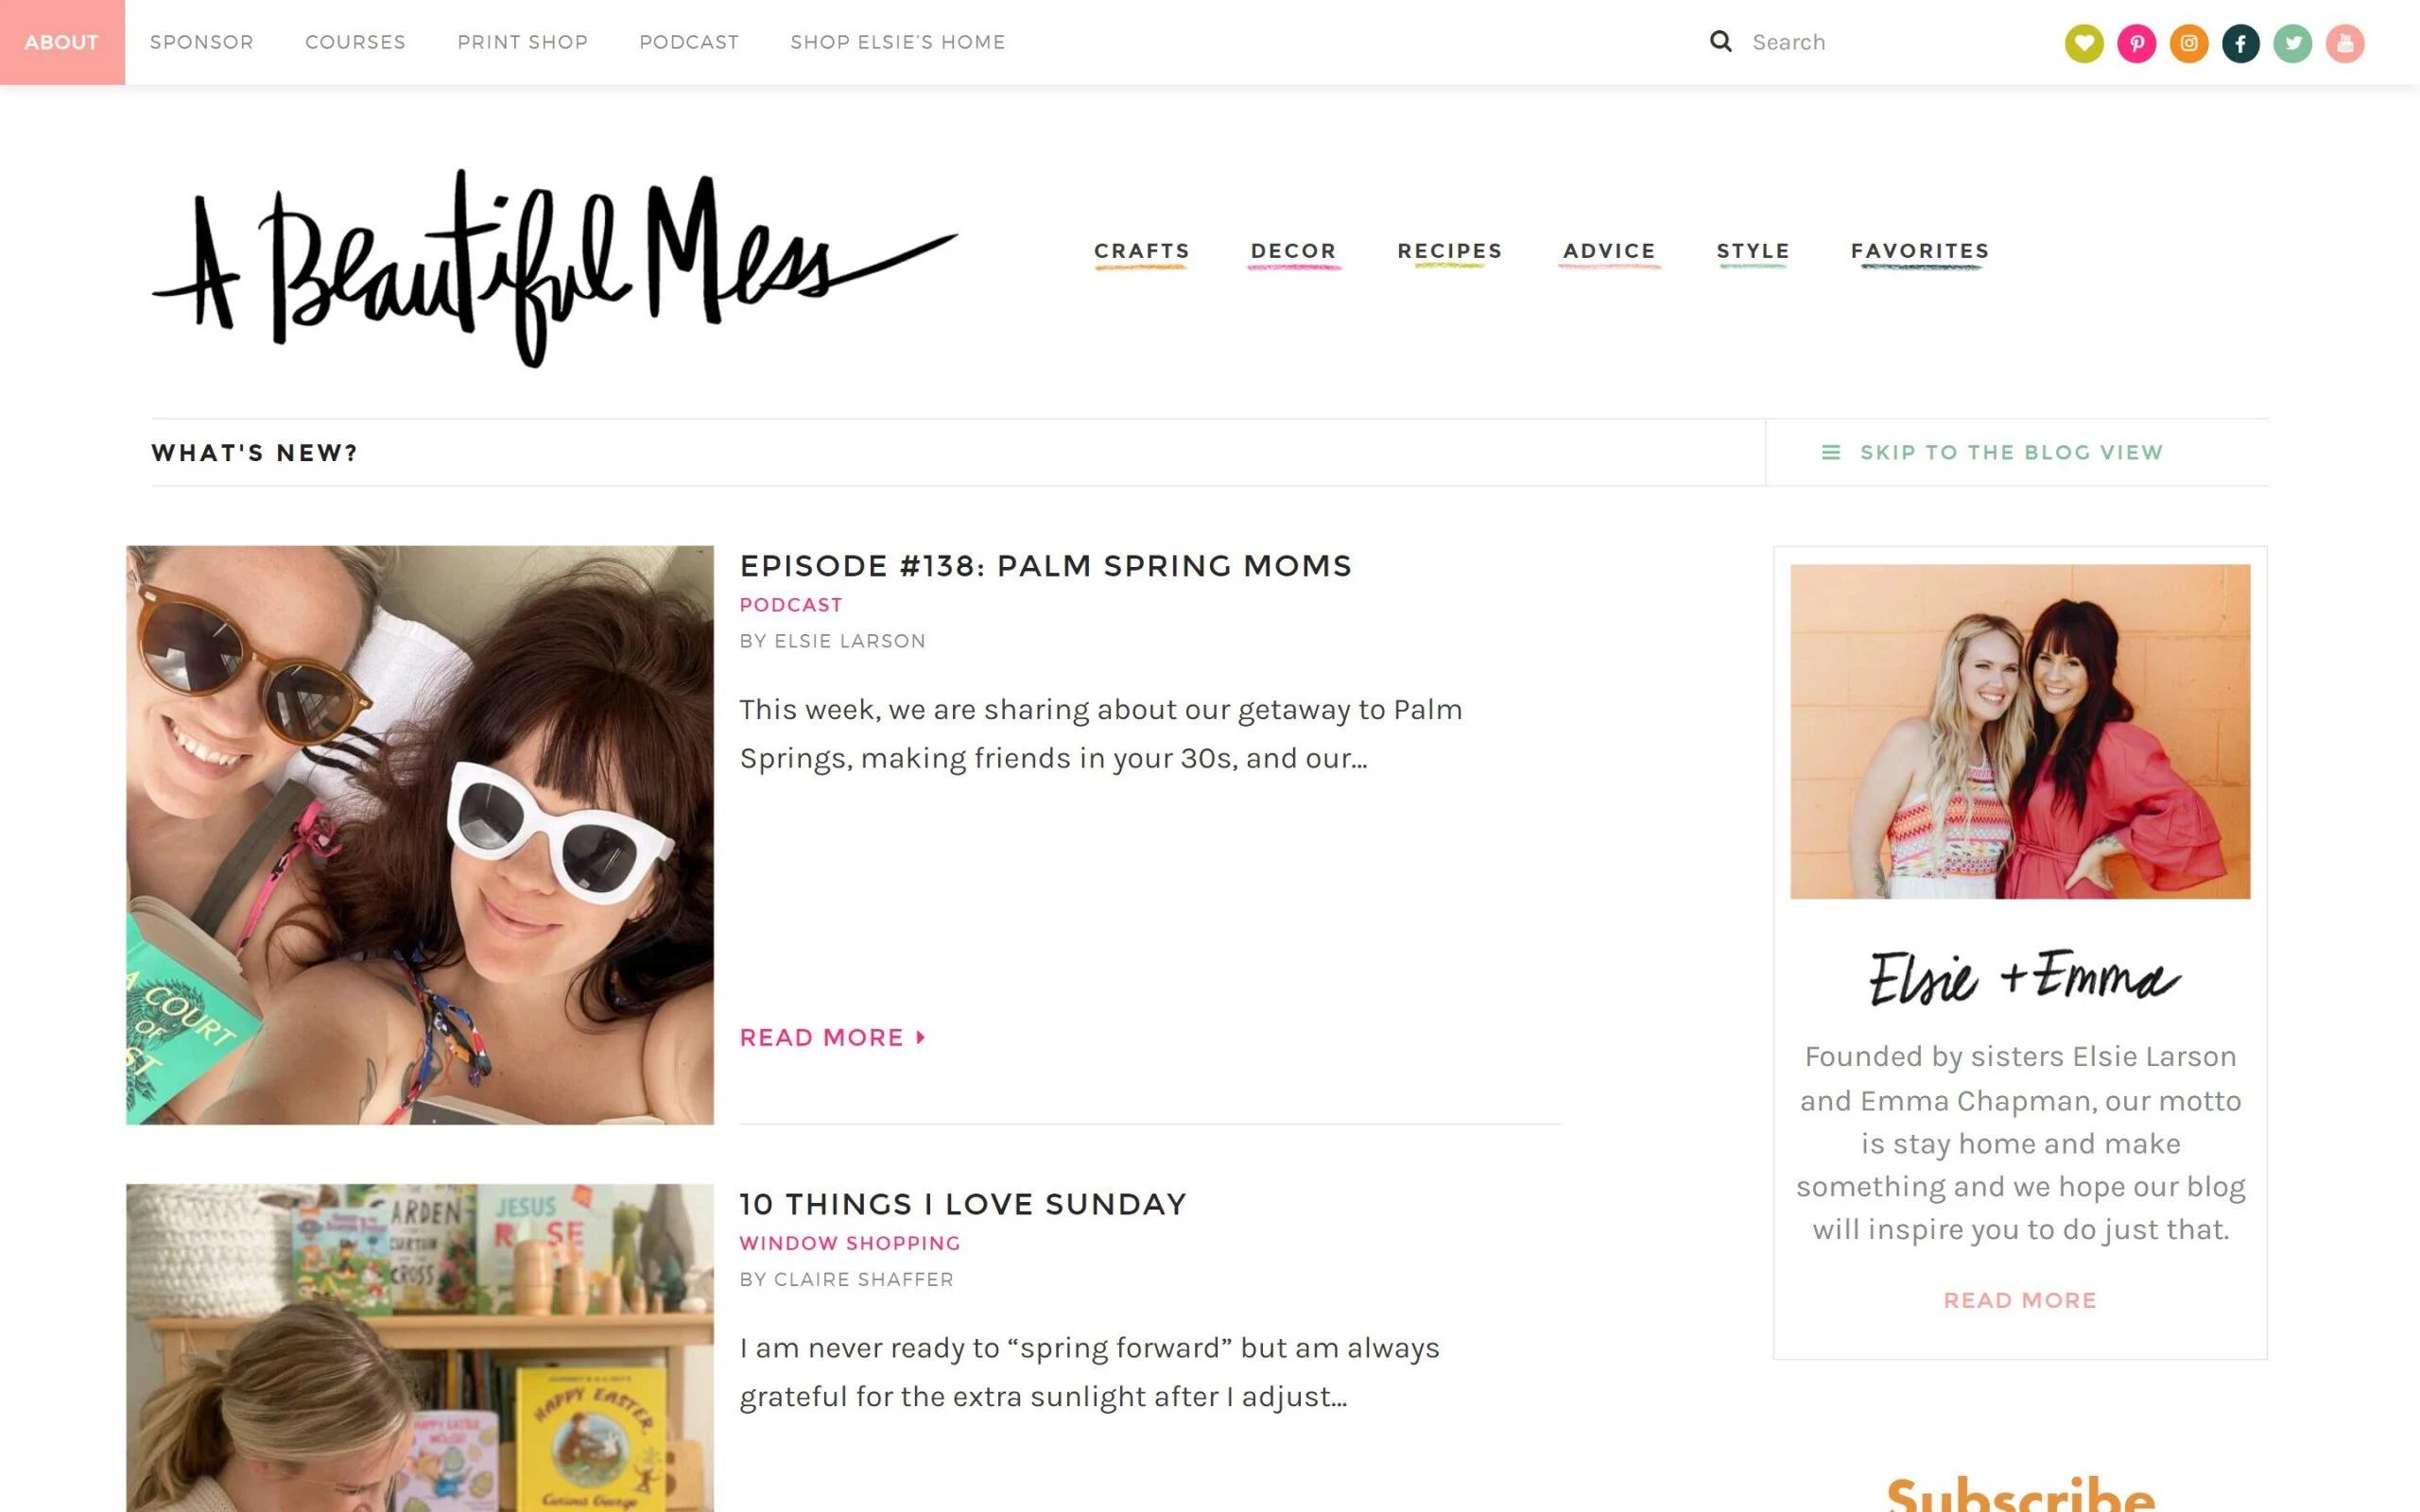
Task: Select the Advice category
Action: point(1609,252)
